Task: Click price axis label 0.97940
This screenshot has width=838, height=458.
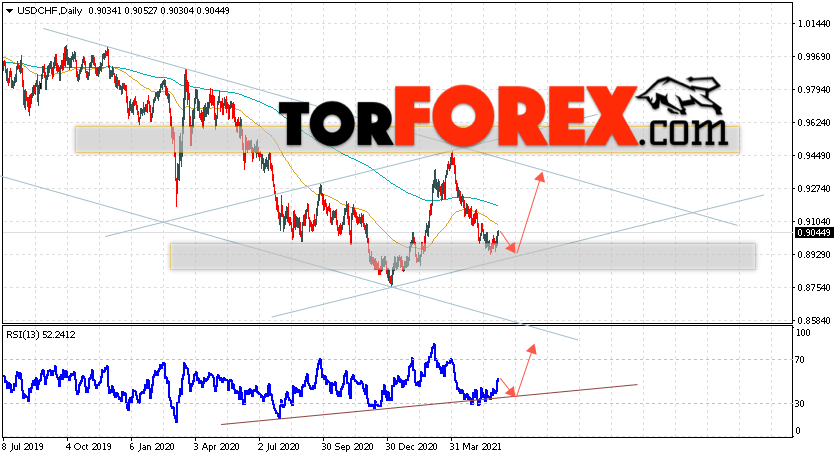Action: coord(814,90)
